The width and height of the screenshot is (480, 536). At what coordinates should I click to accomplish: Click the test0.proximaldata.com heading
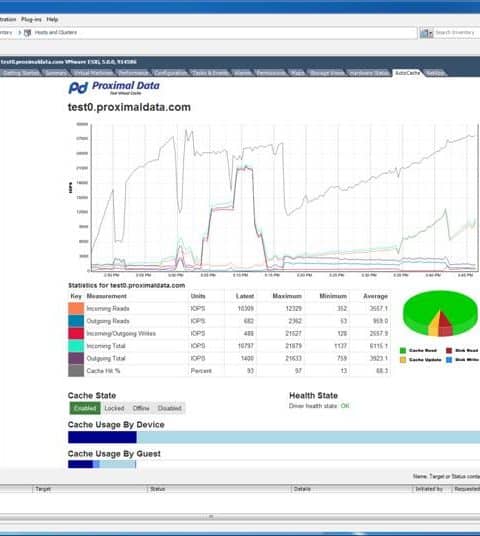click(x=129, y=107)
